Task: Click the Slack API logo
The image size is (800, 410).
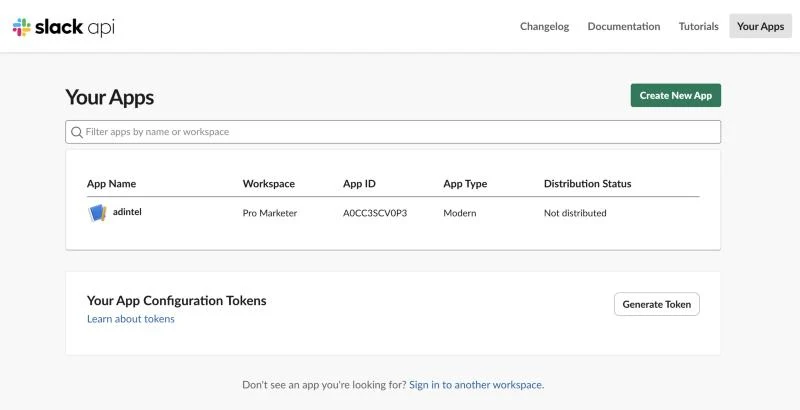Action: point(64,27)
